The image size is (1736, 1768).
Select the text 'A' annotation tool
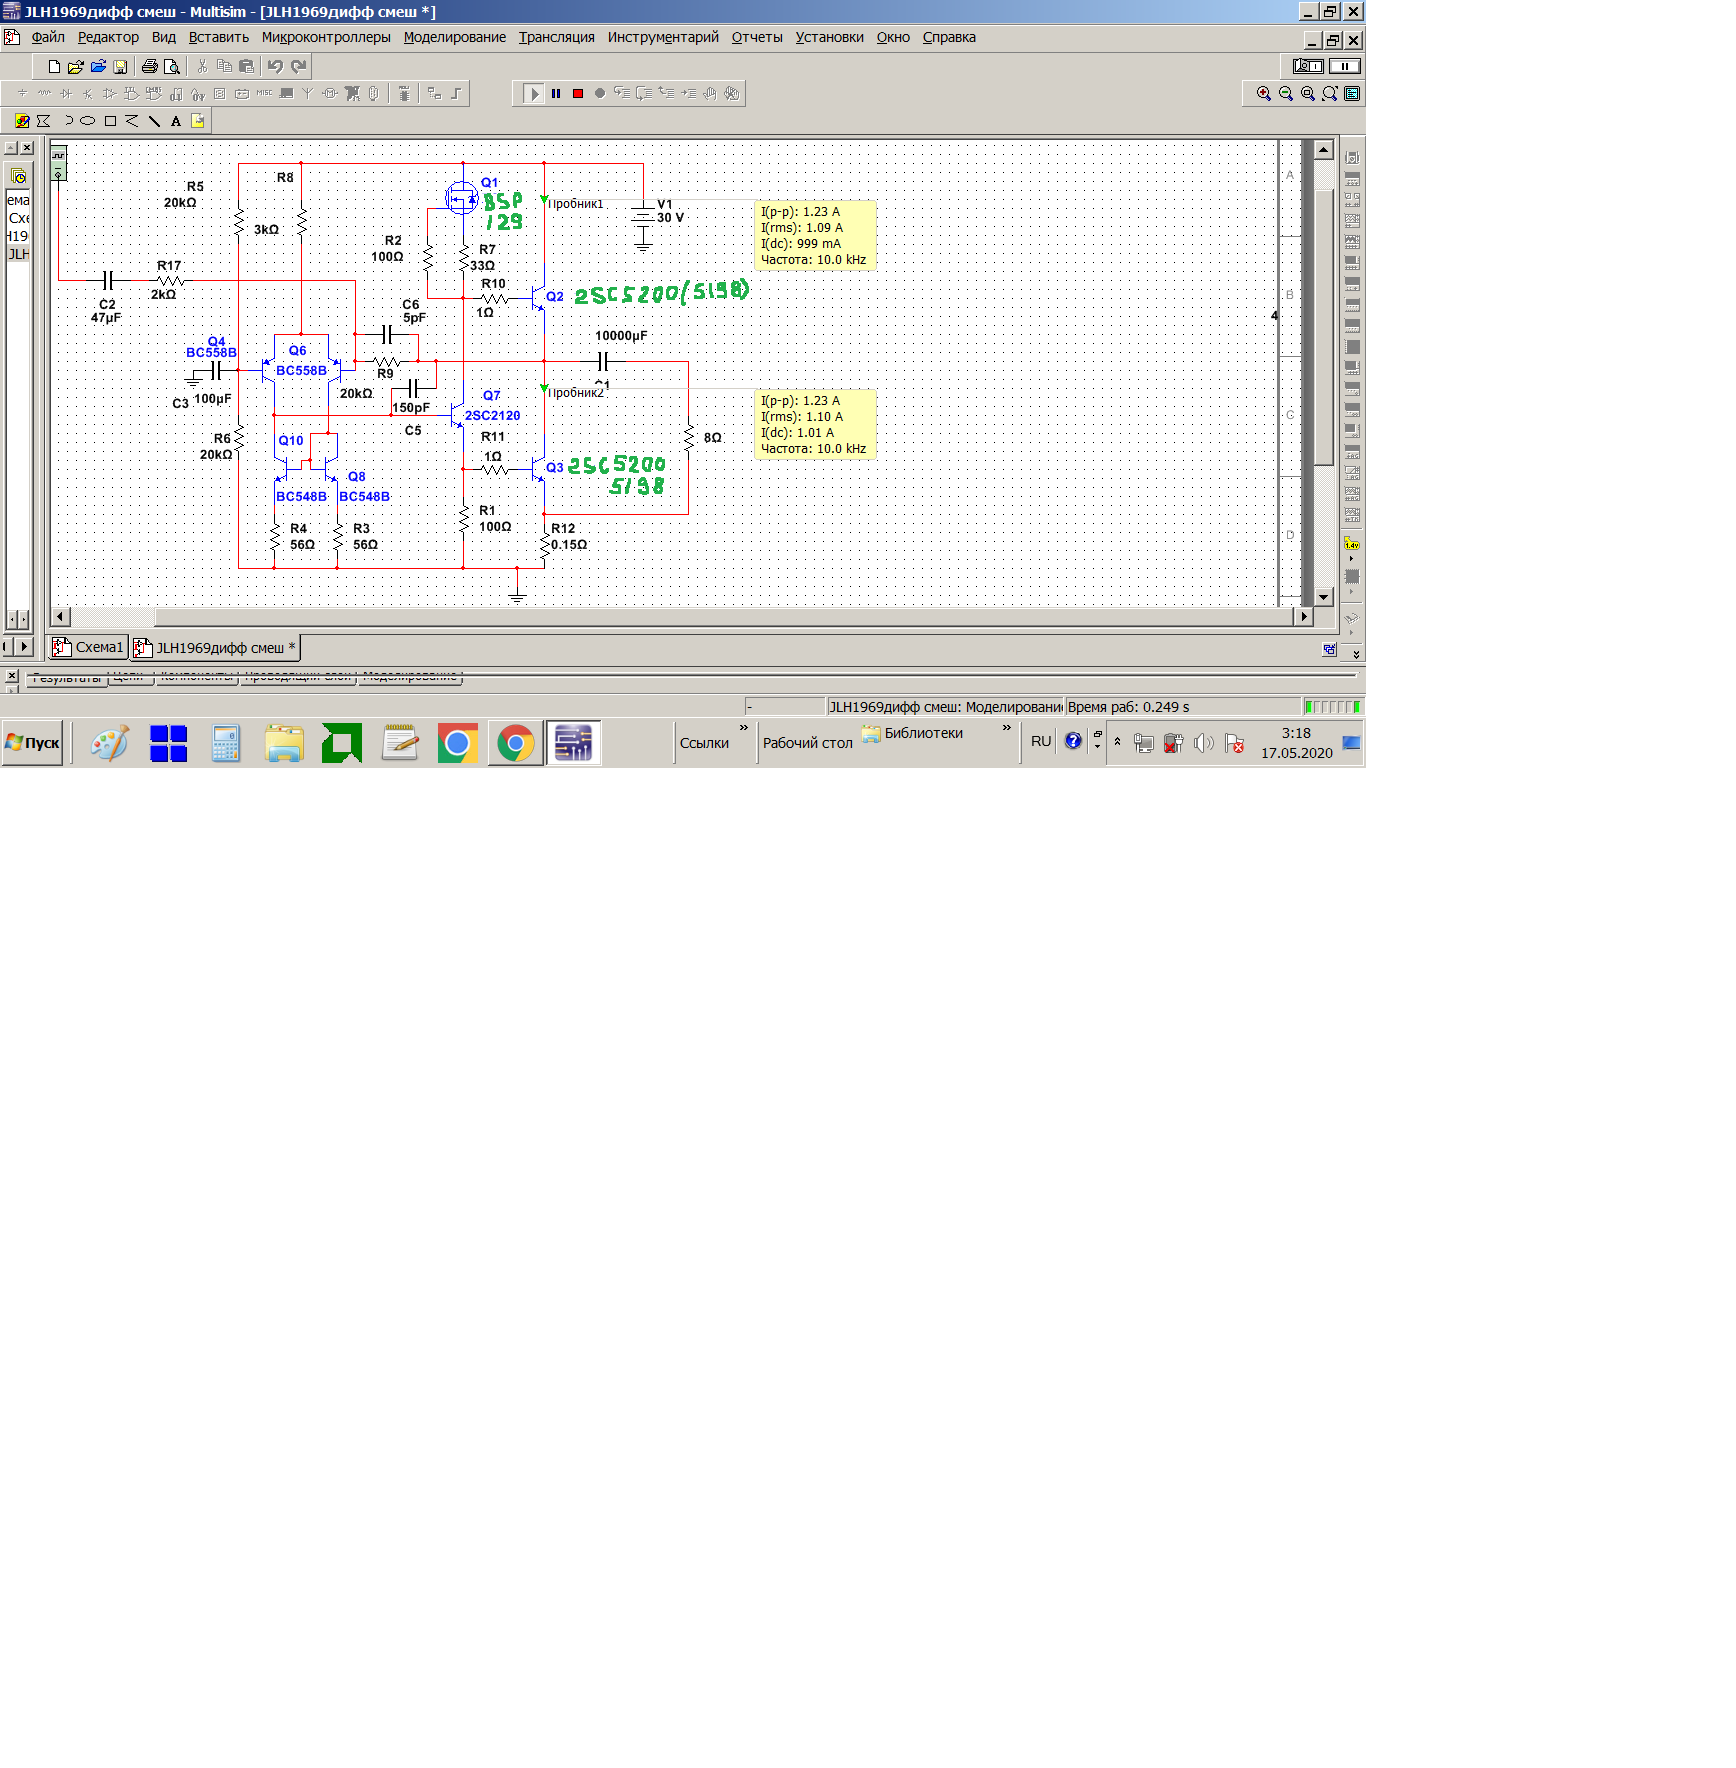point(176,122)
